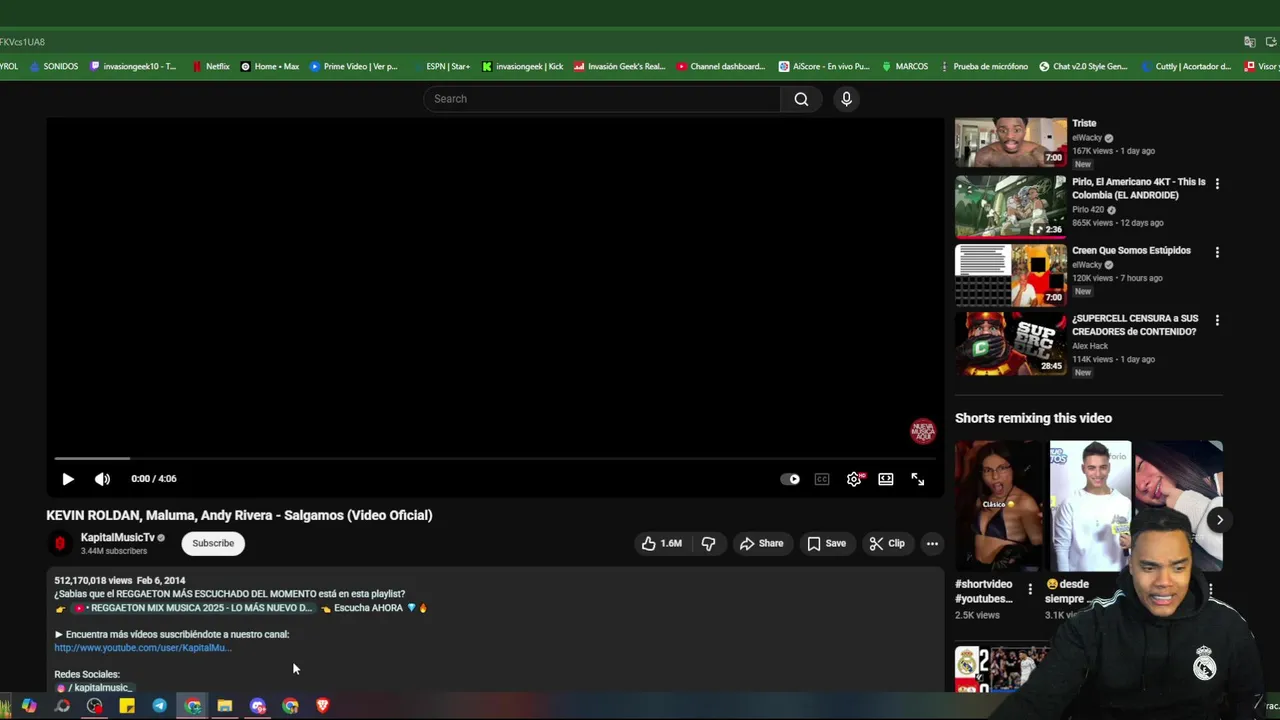Screen dimensions: 1280x720
Task: Open the Pirlo This Is Colombia thumbnail
Action: click(x=1010, y=207)
